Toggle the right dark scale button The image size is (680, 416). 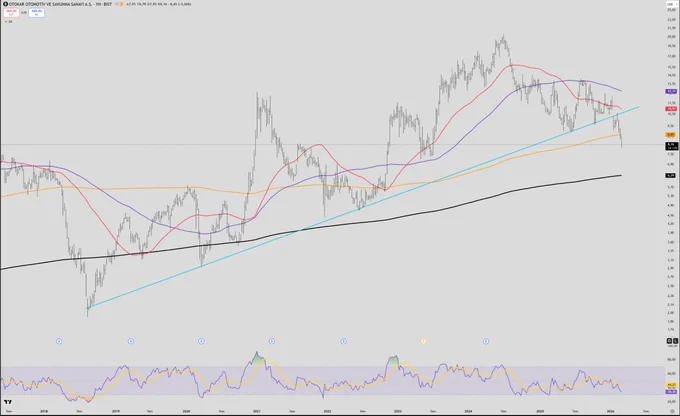coord(675,341)
